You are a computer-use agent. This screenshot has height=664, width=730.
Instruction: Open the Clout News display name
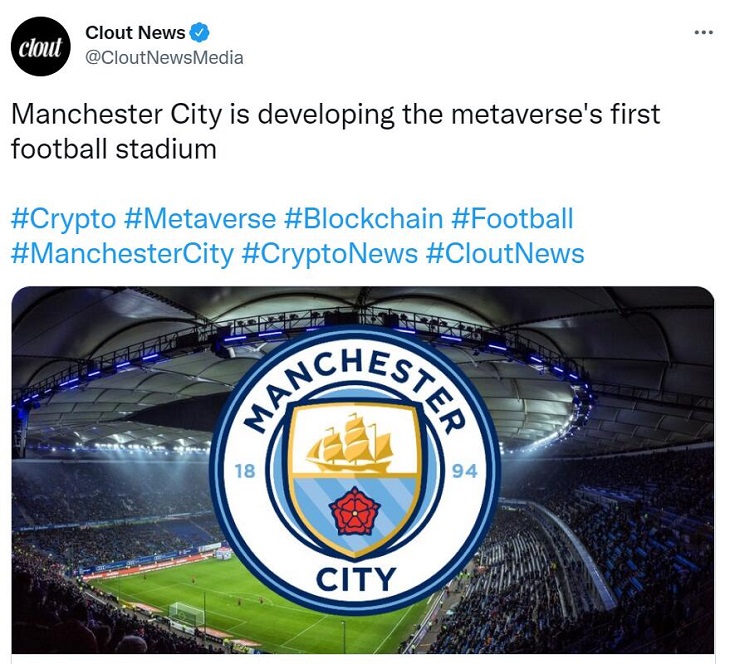135,33
